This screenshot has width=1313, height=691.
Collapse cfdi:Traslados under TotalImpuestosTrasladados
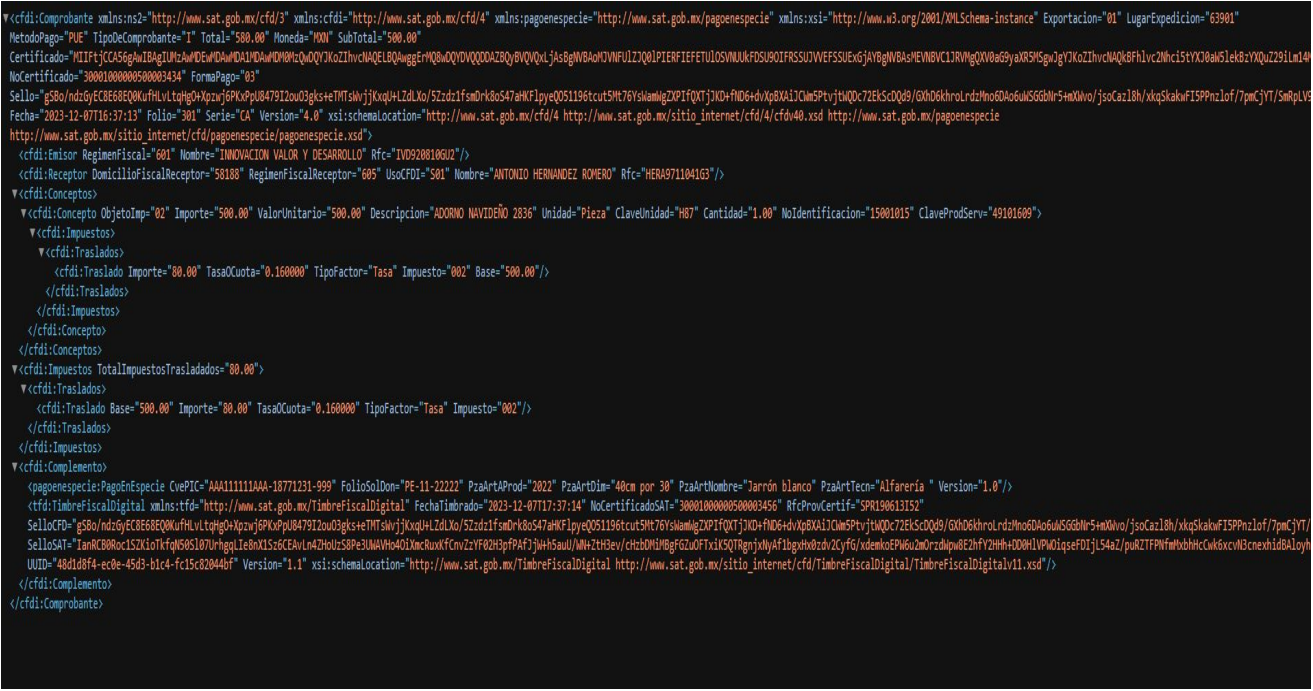23,388
